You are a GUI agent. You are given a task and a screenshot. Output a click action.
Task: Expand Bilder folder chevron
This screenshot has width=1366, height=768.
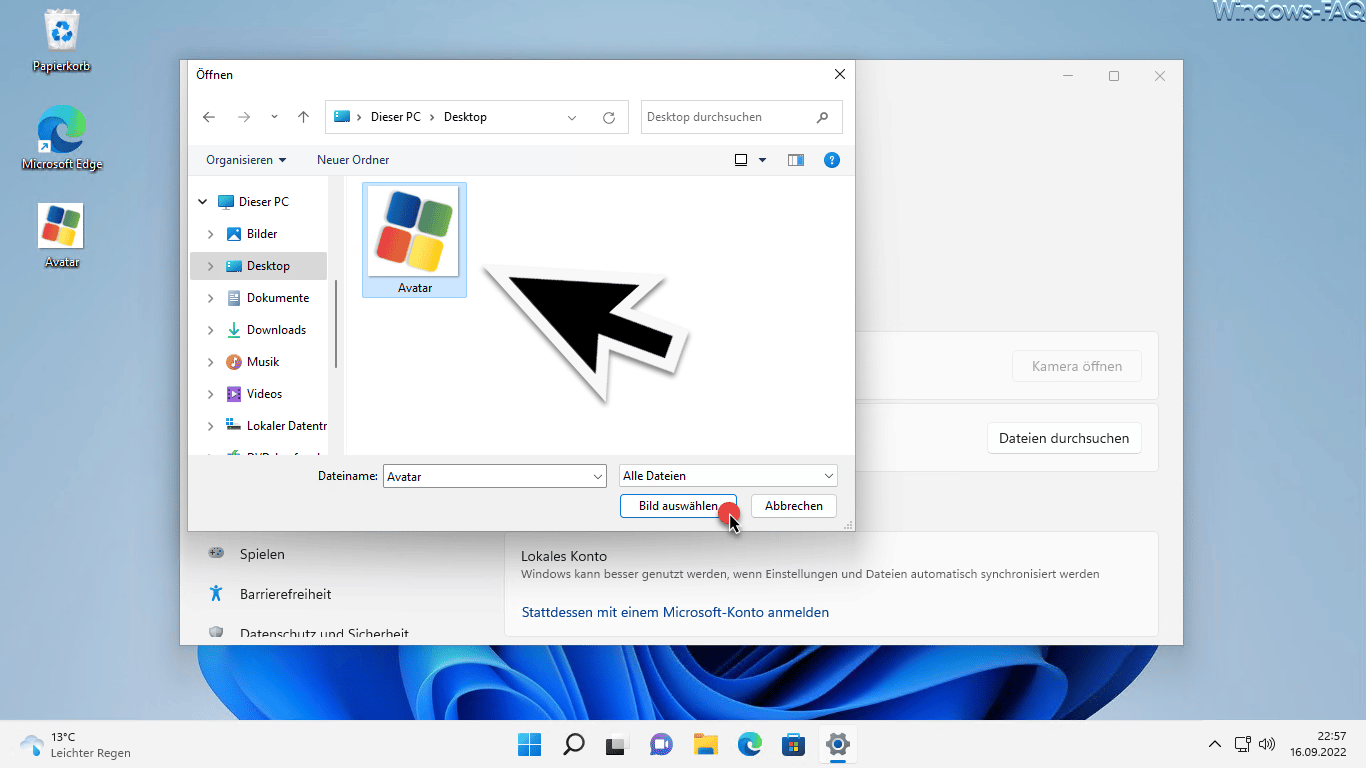[x=210, y=234]
